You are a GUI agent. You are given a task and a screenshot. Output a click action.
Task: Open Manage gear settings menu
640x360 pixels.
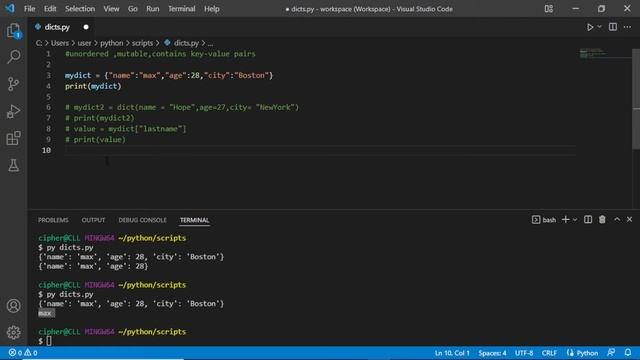tap(13, 332)
